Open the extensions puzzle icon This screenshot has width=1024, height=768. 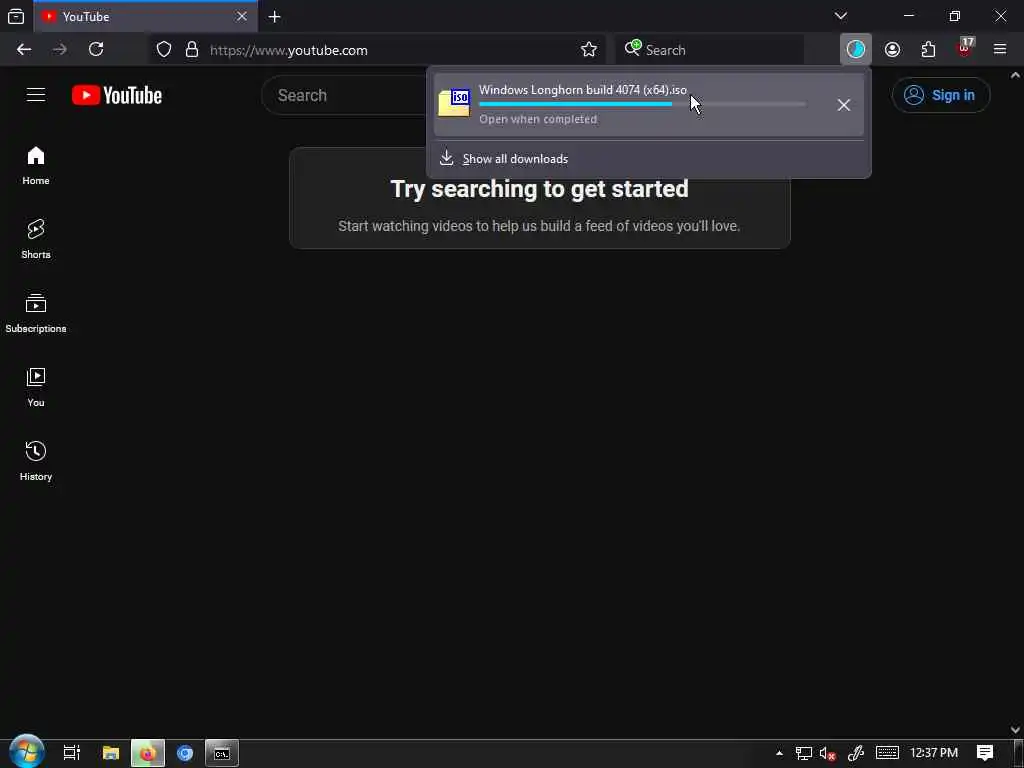click(x=928, y=50)
